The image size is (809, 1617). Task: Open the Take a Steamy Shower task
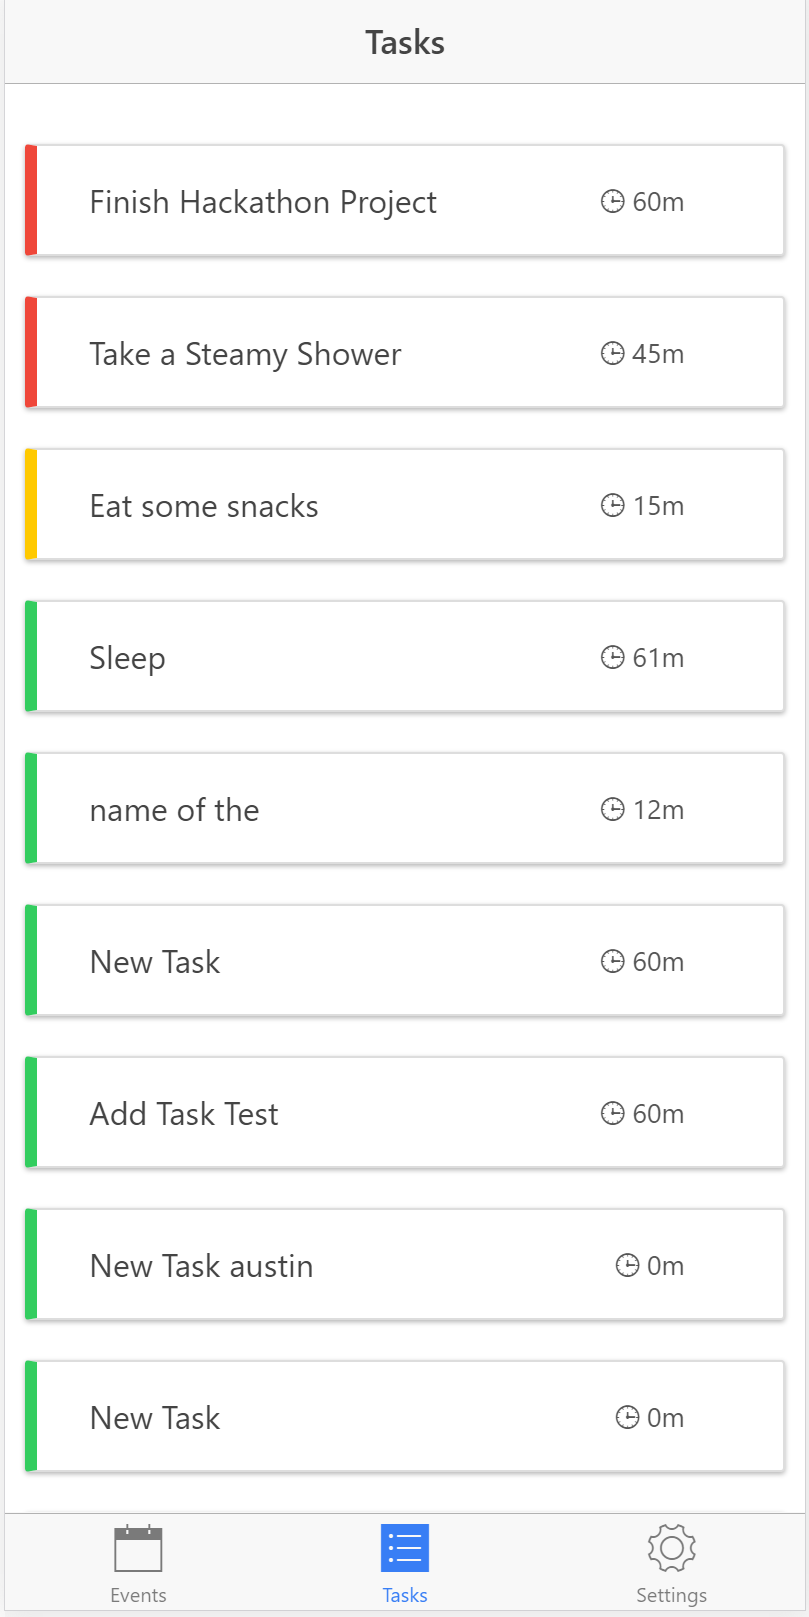pos(245,354)
